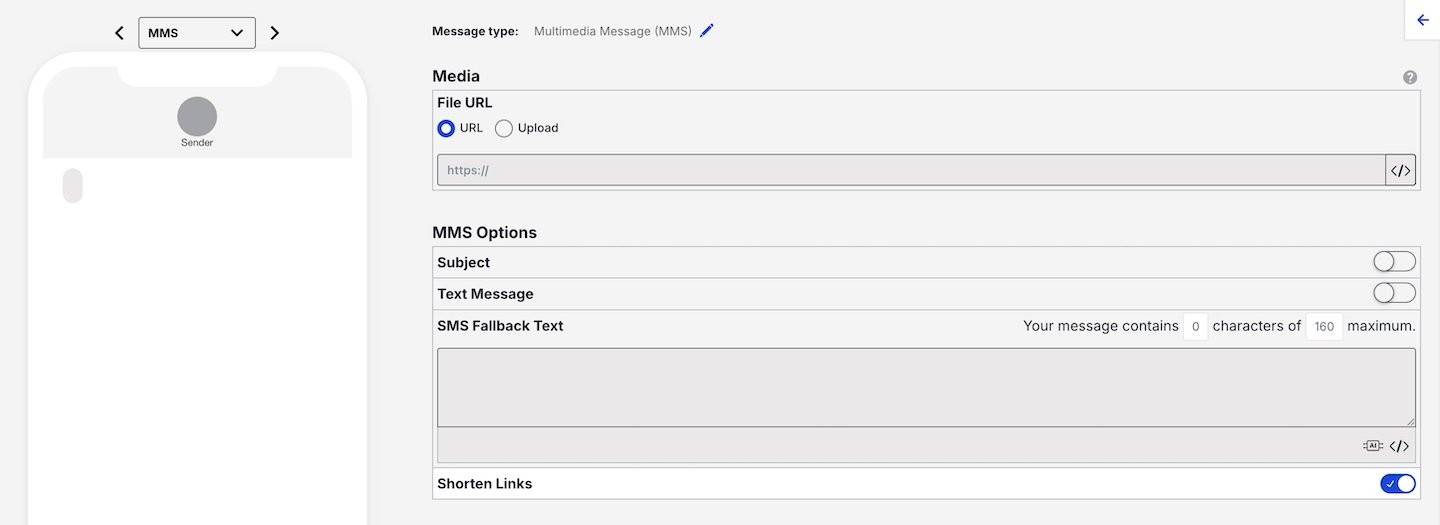Viewport: 1440px width, 525px height.
Task: Go to the previous preview with left chevron
Action: click(x=119, y=33)
